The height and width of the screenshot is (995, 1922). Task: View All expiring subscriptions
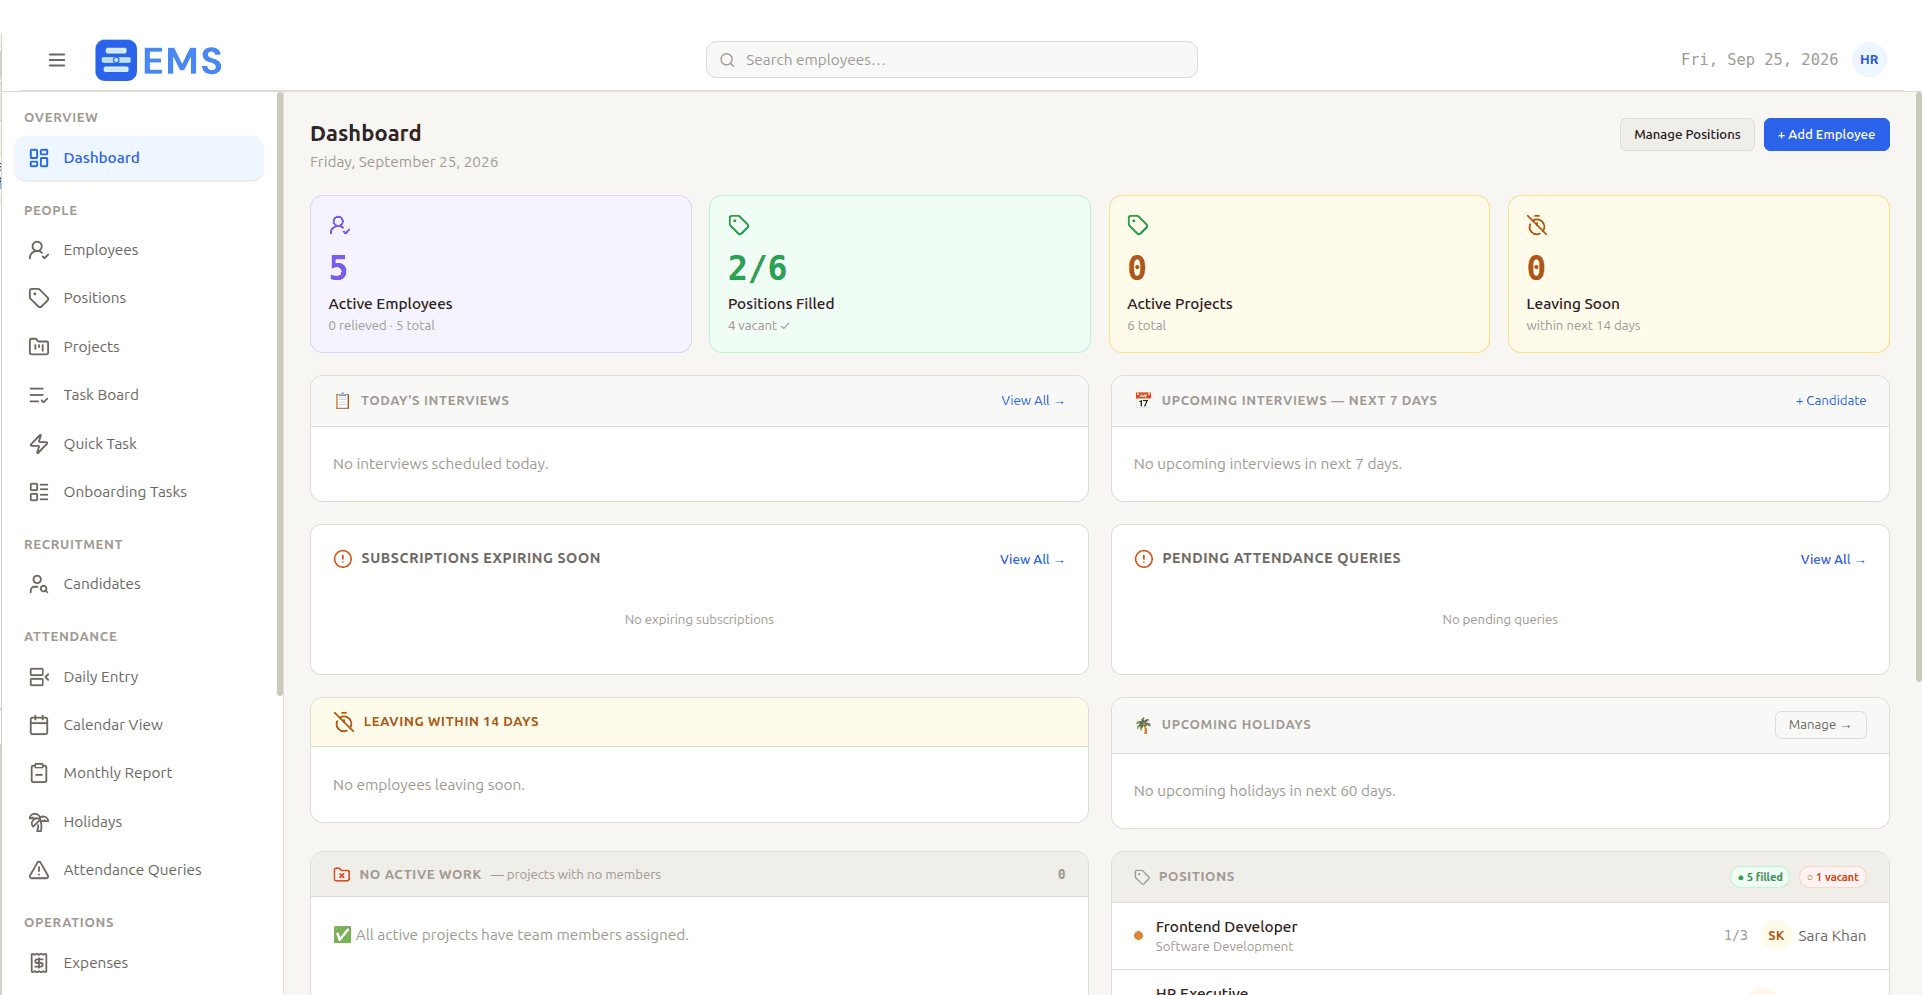click(x=1032, y=560)
